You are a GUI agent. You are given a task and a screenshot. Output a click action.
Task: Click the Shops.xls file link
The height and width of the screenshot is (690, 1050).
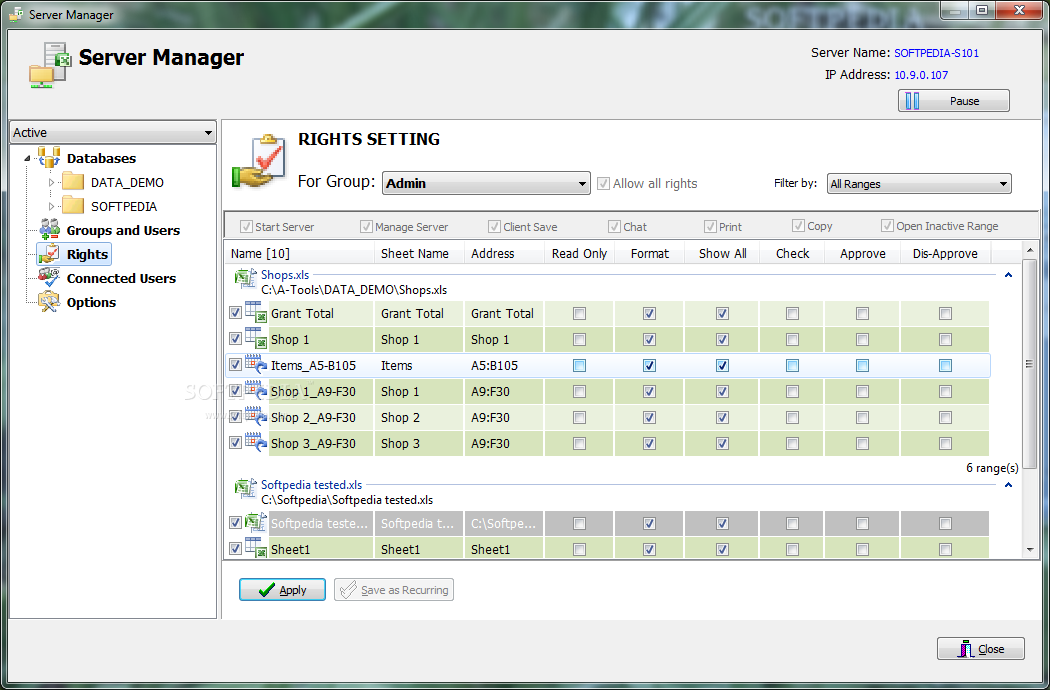tap(285, 275)
